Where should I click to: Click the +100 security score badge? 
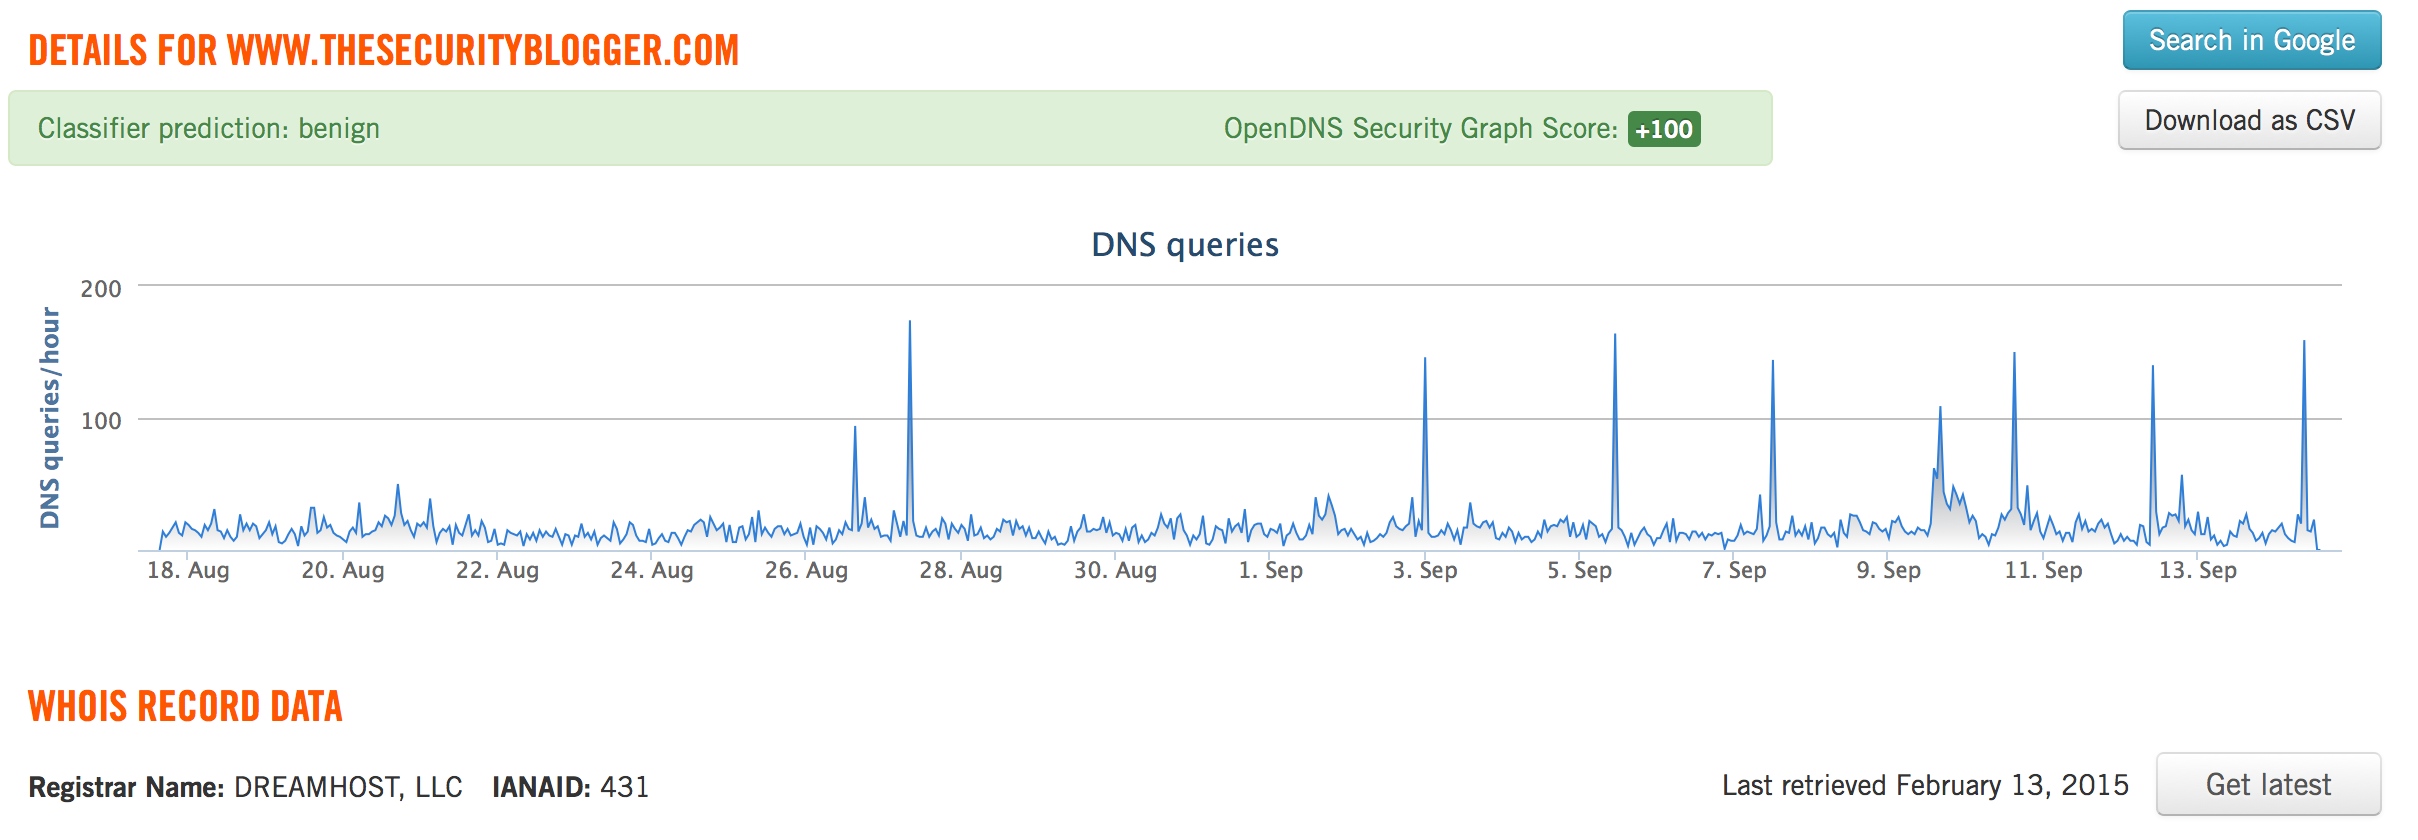[x=1663, y=129]
